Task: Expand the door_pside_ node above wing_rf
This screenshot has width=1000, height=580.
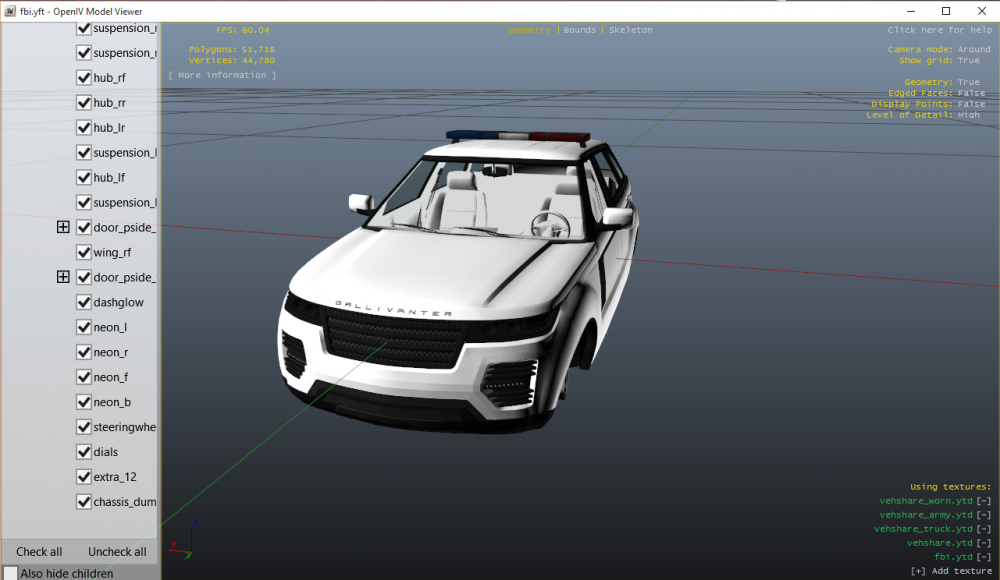Action: point(63,227)
